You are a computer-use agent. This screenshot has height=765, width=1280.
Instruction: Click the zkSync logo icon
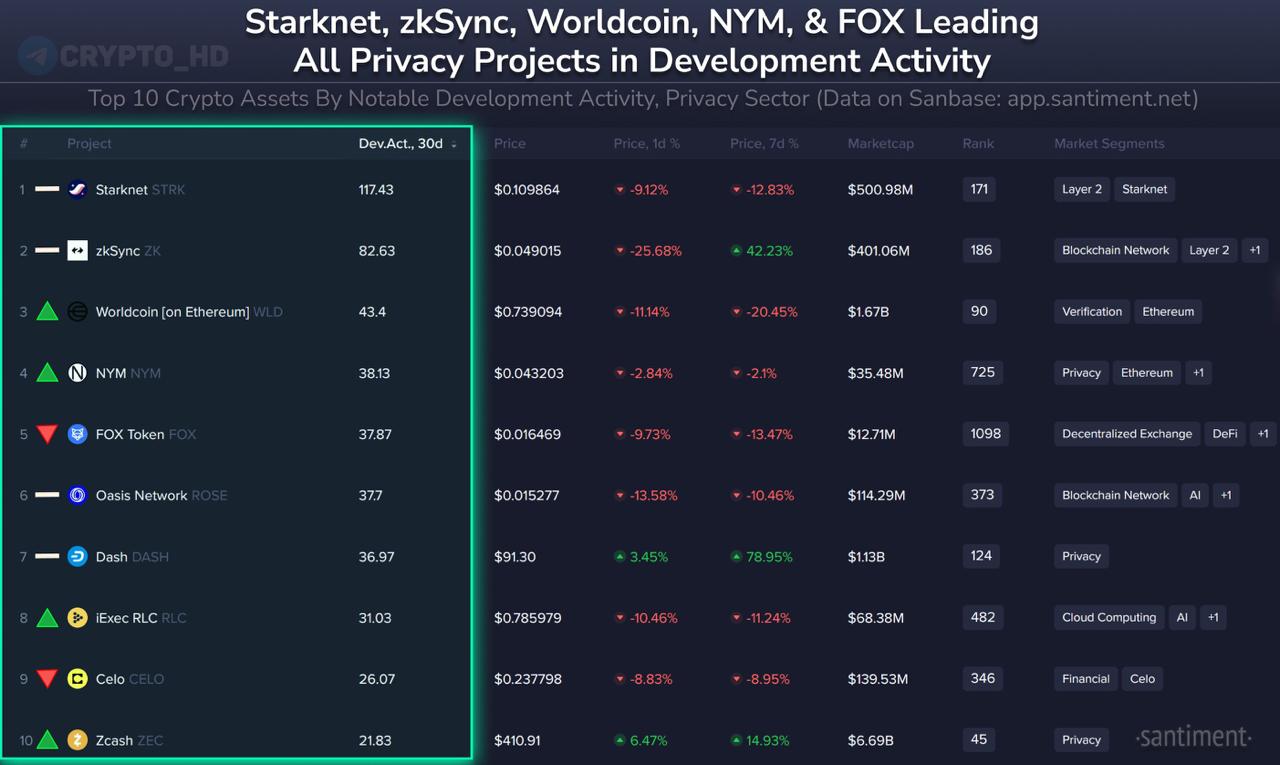click(x=77, y=250)
